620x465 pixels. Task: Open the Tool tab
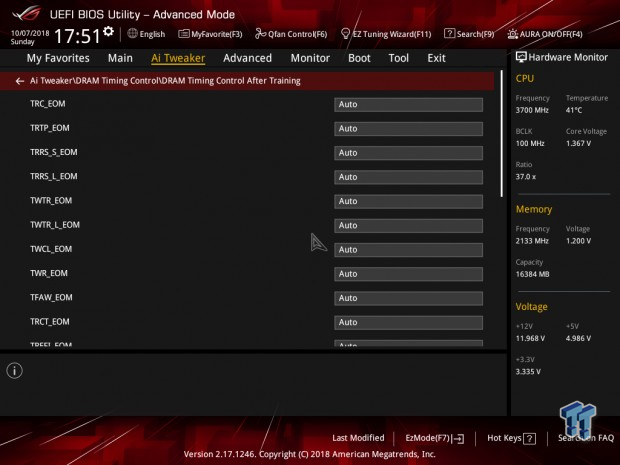399,58
